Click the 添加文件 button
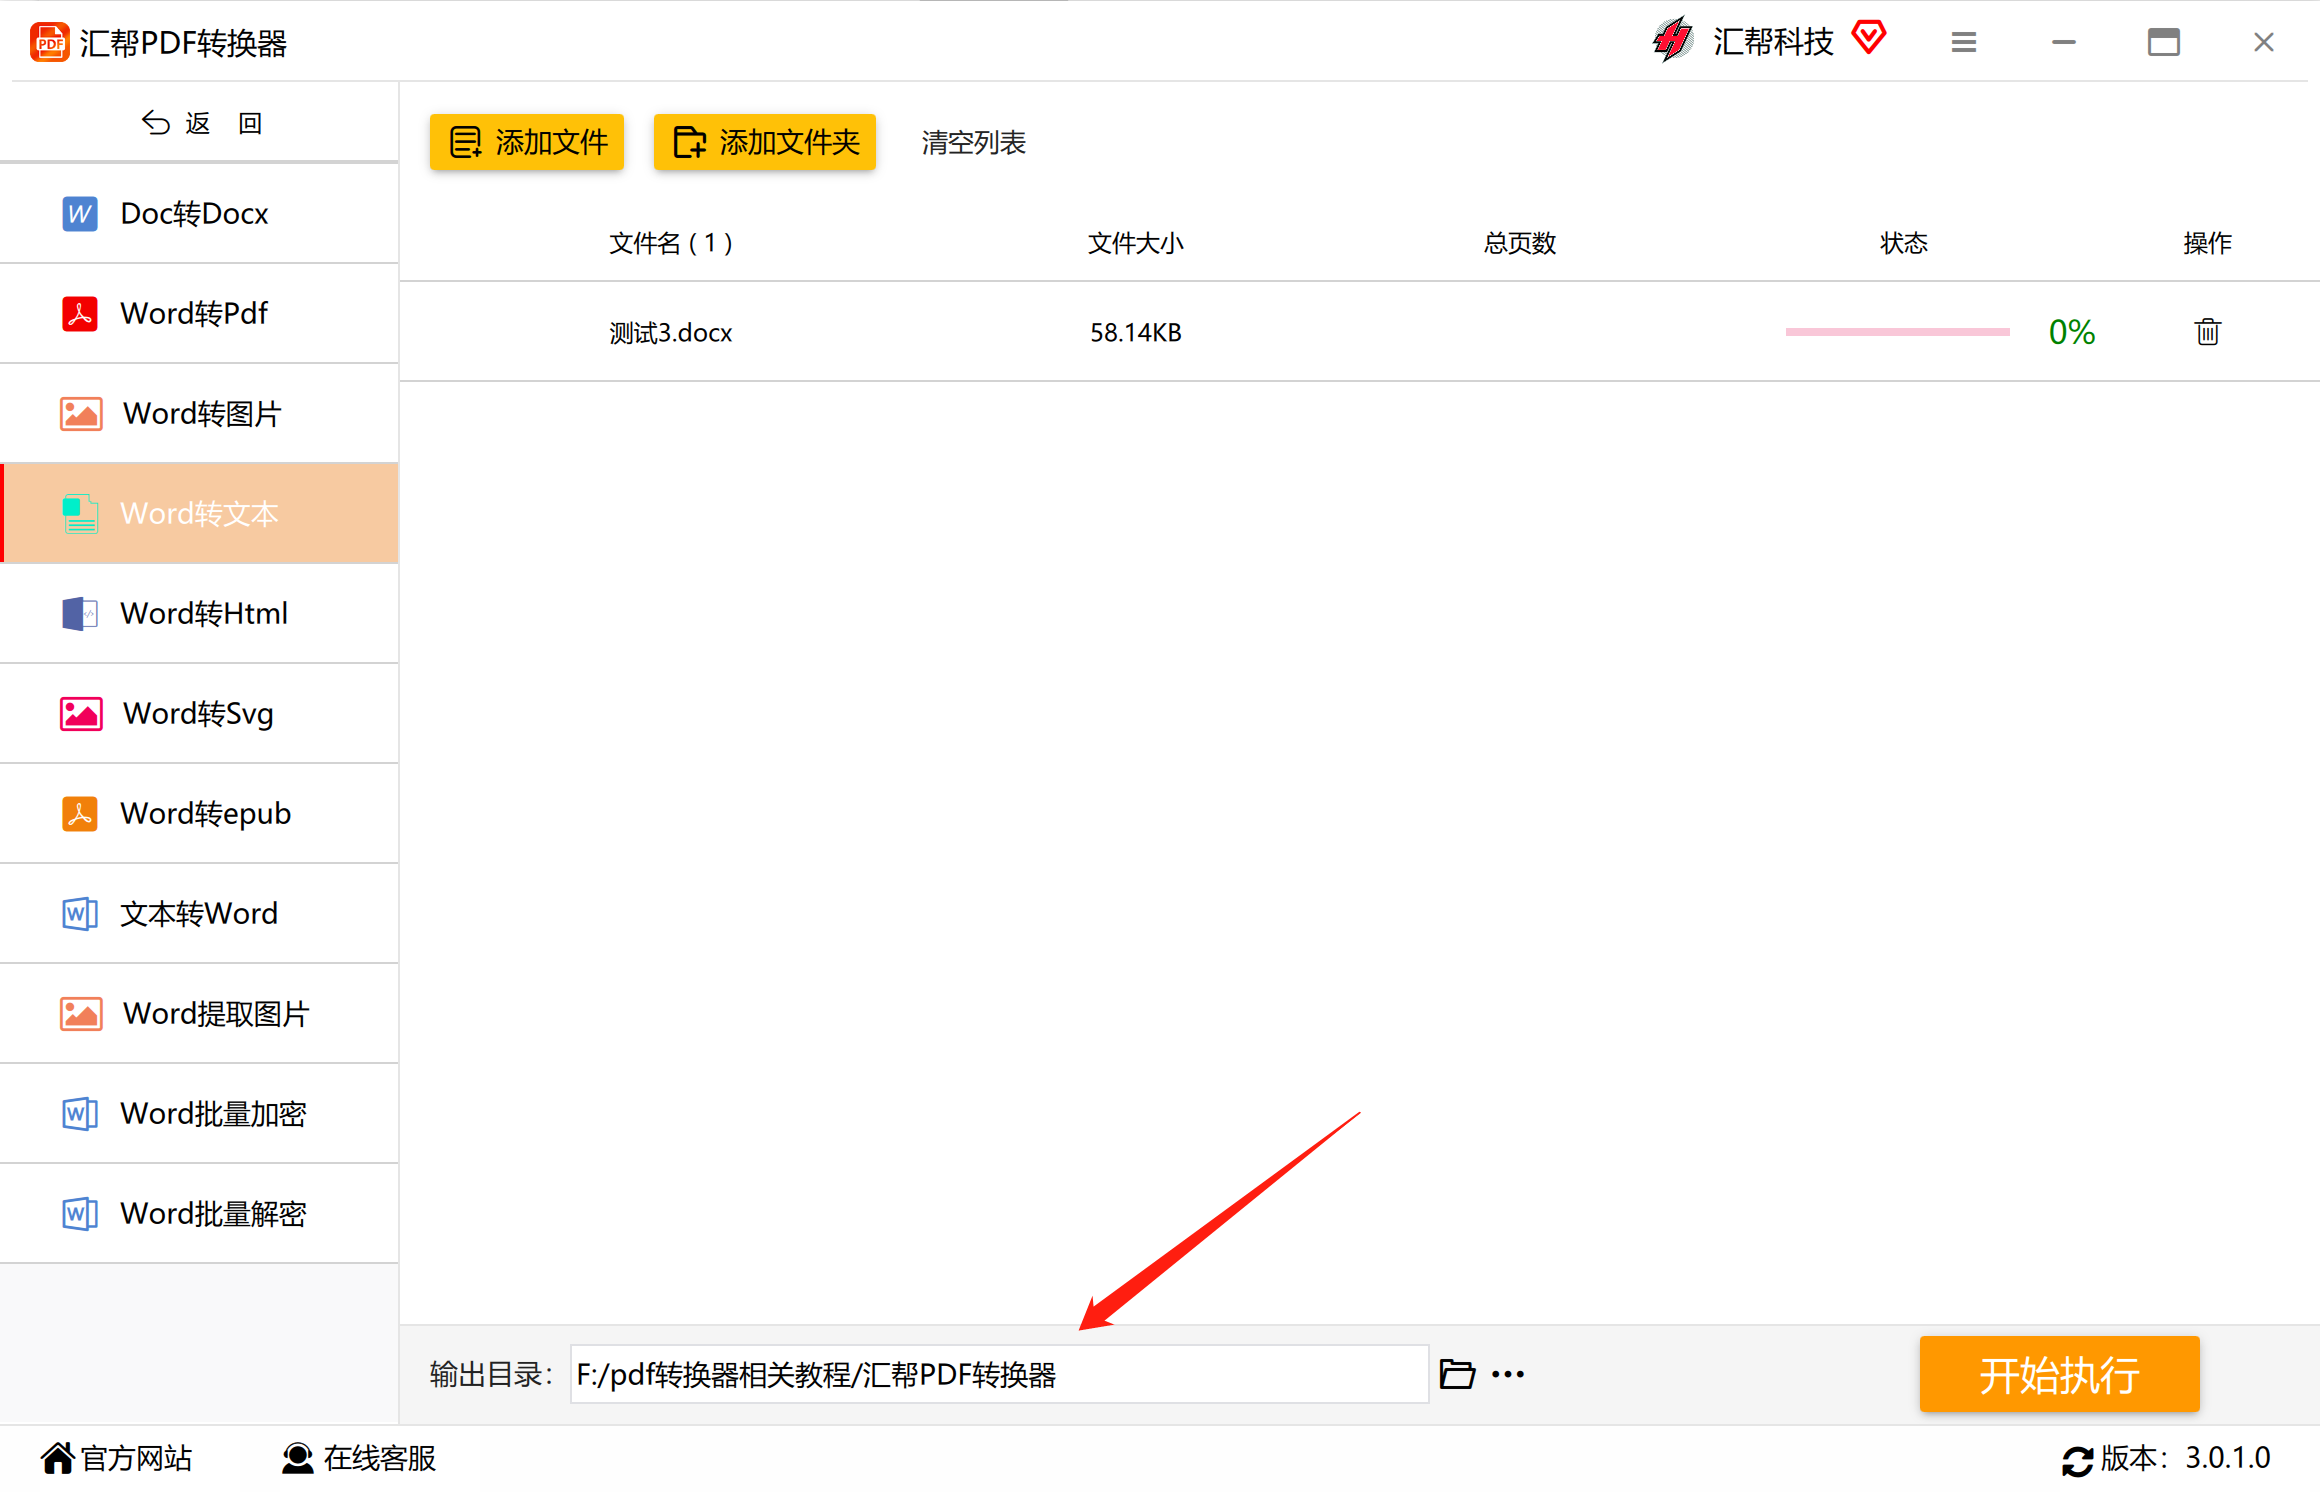This screenshot has height=1492, width=2320. (527, 142)
